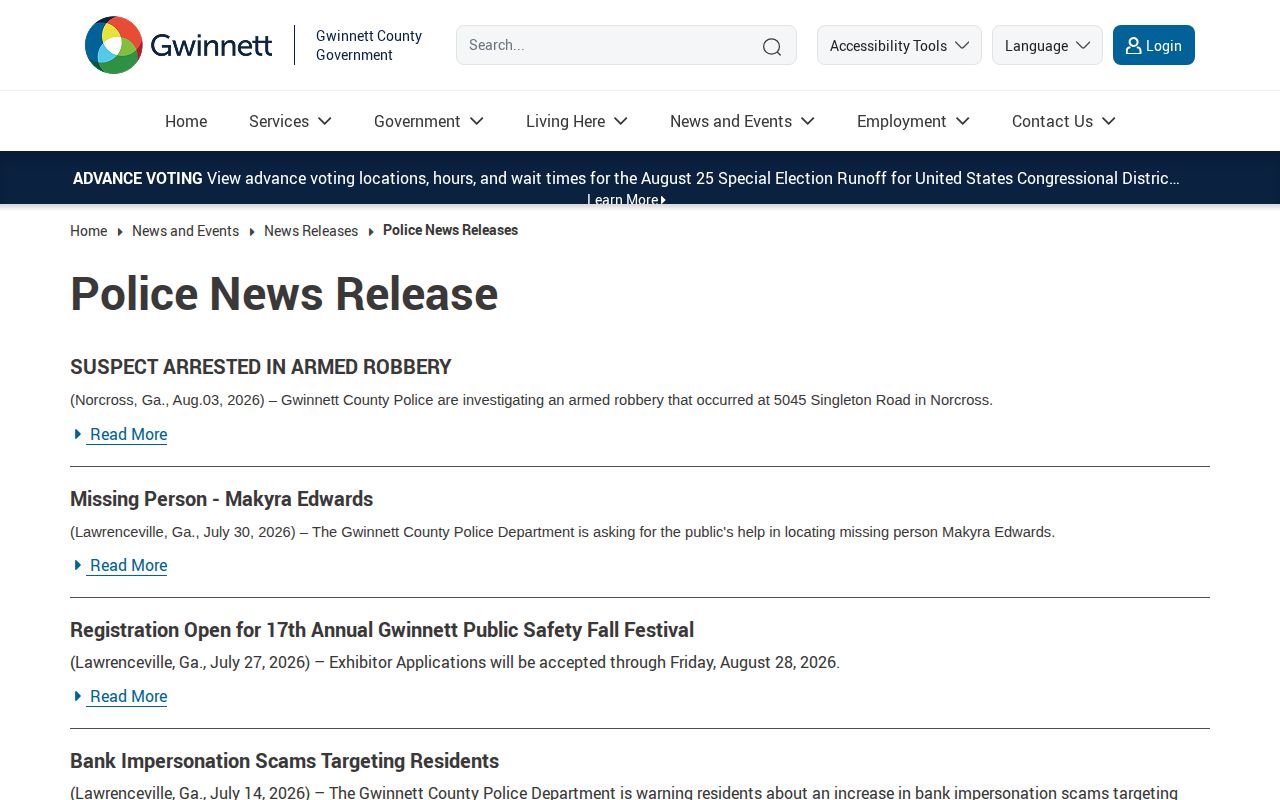Screen dimensions: 1280x800
Task: Open the Contact Us navigation menu
Action: pyautogui.click(x=1052, y=121)
